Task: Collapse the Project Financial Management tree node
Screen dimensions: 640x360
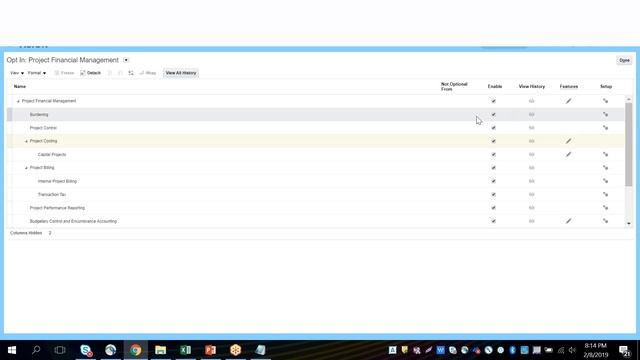Action: [18, 101]
